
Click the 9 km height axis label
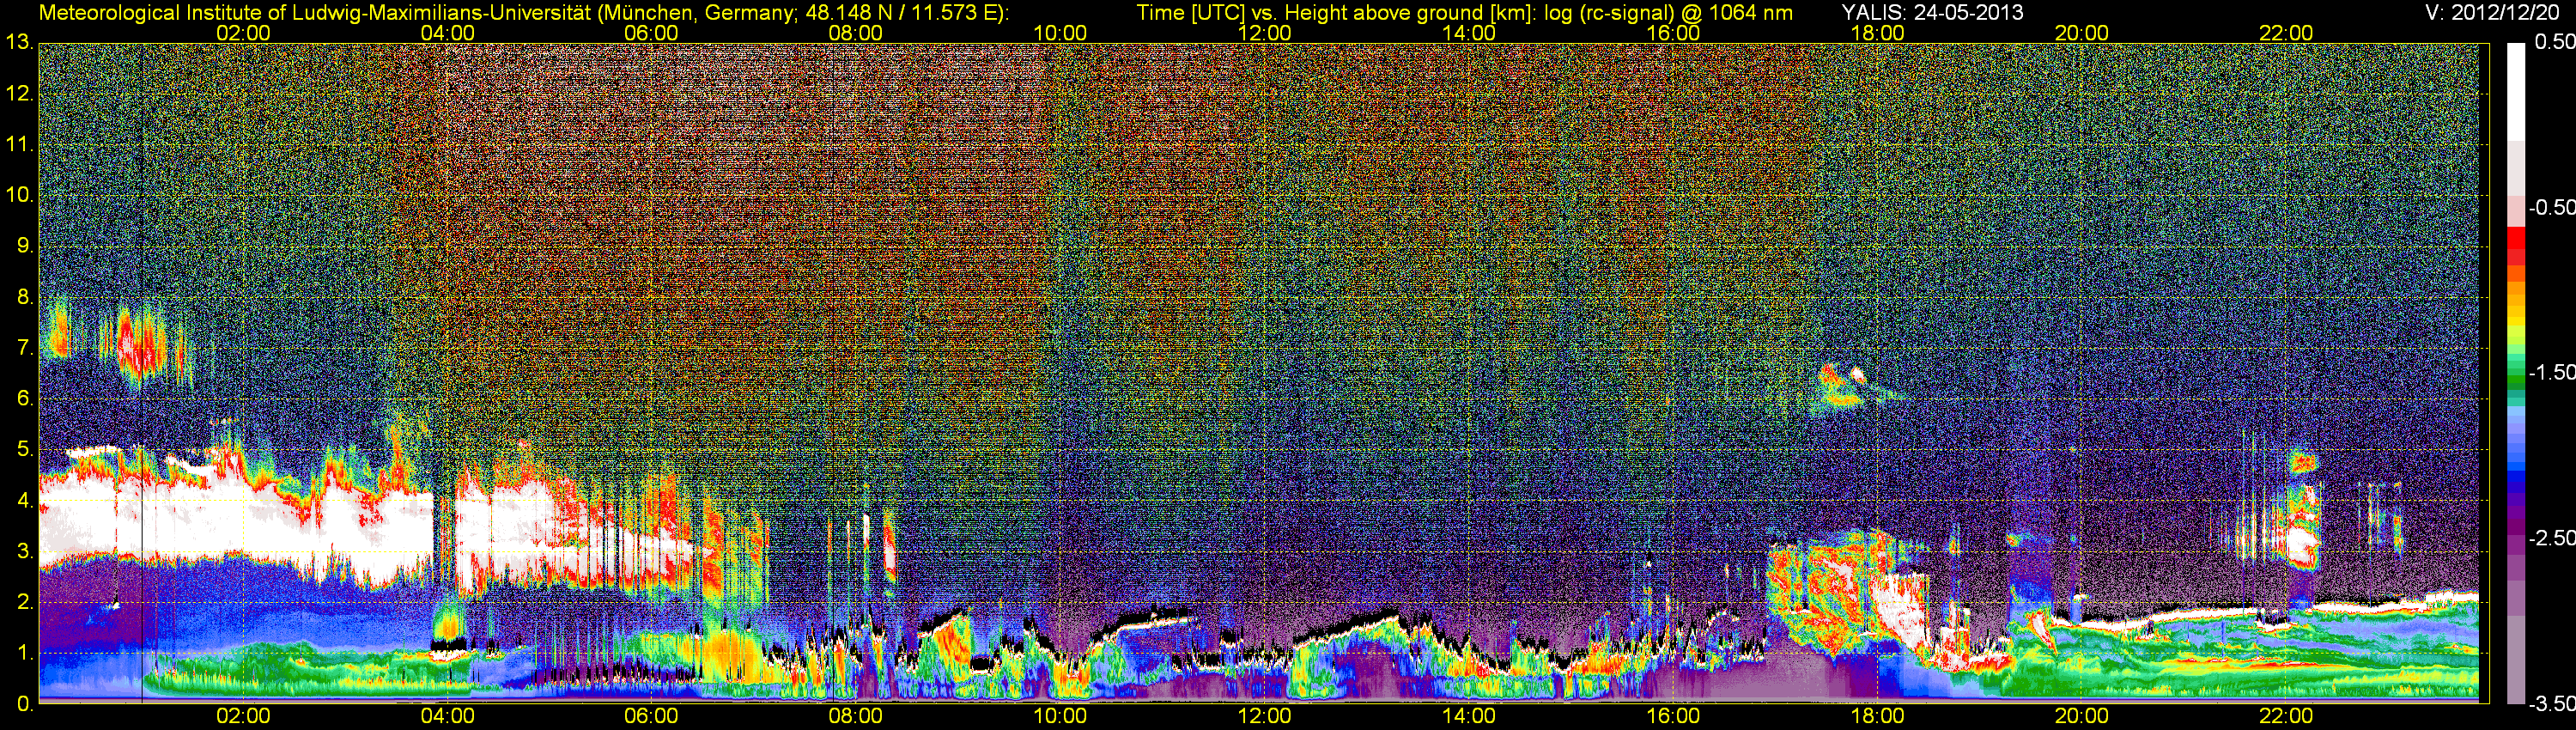coord(25,246)
